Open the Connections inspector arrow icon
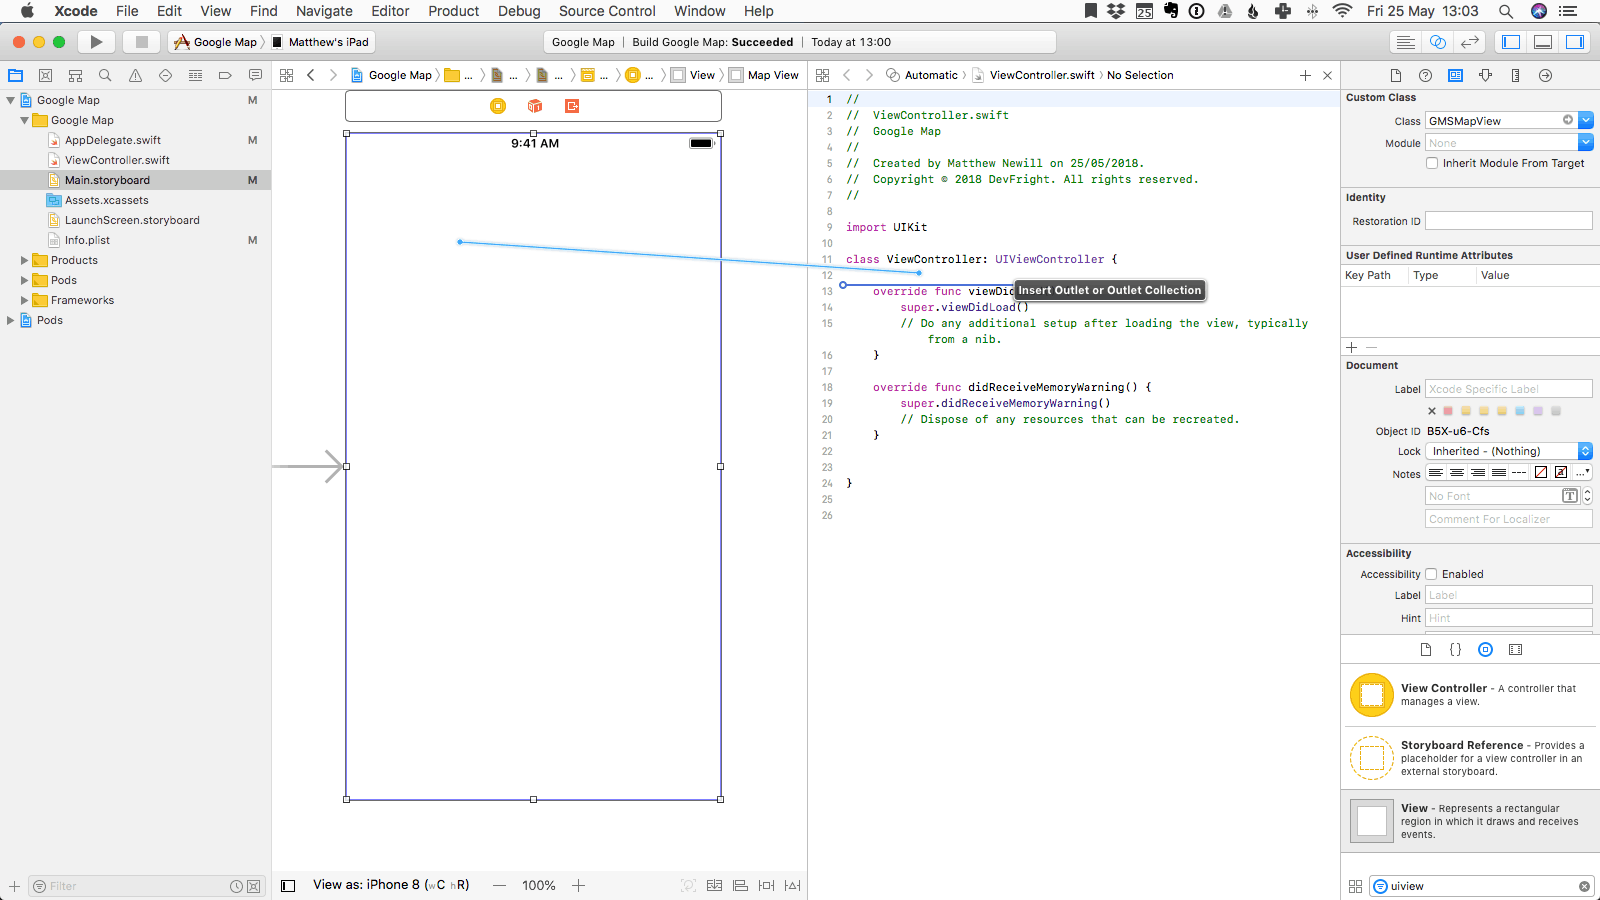Viewport: 1600px width, 900px height. [1546, 75]
